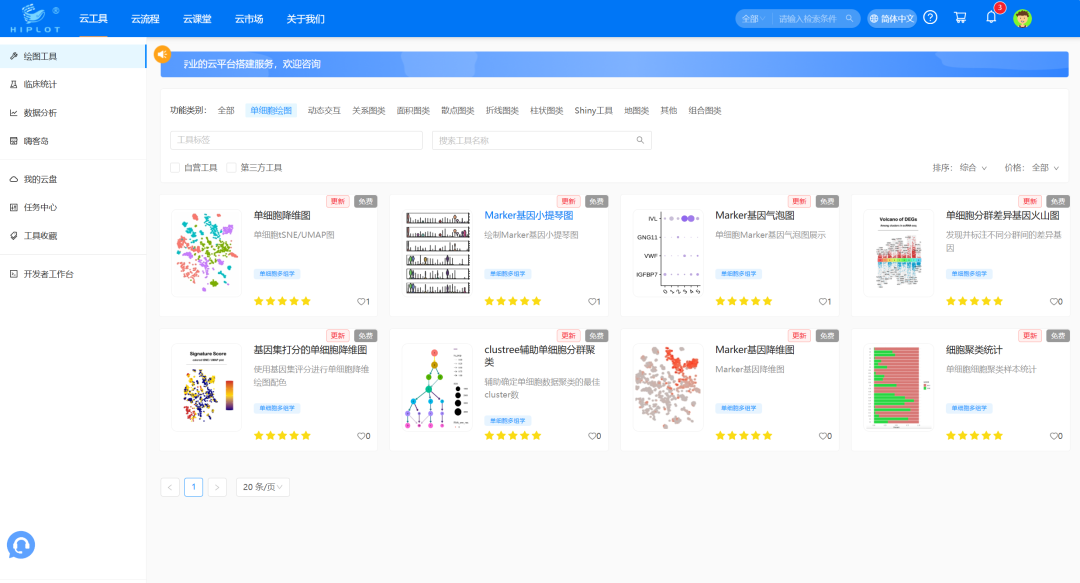Screen dimensions: 1080x583
Task: Select the 散点图类 category filter
Action: click(458, 111)
